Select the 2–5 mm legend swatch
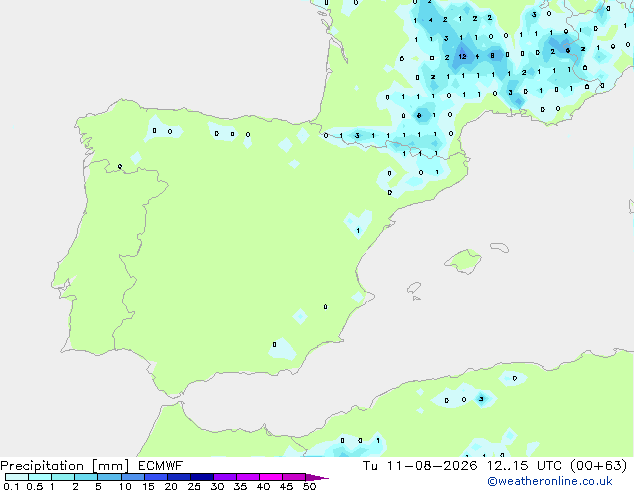The image size is (634, 490). point(86,477)
